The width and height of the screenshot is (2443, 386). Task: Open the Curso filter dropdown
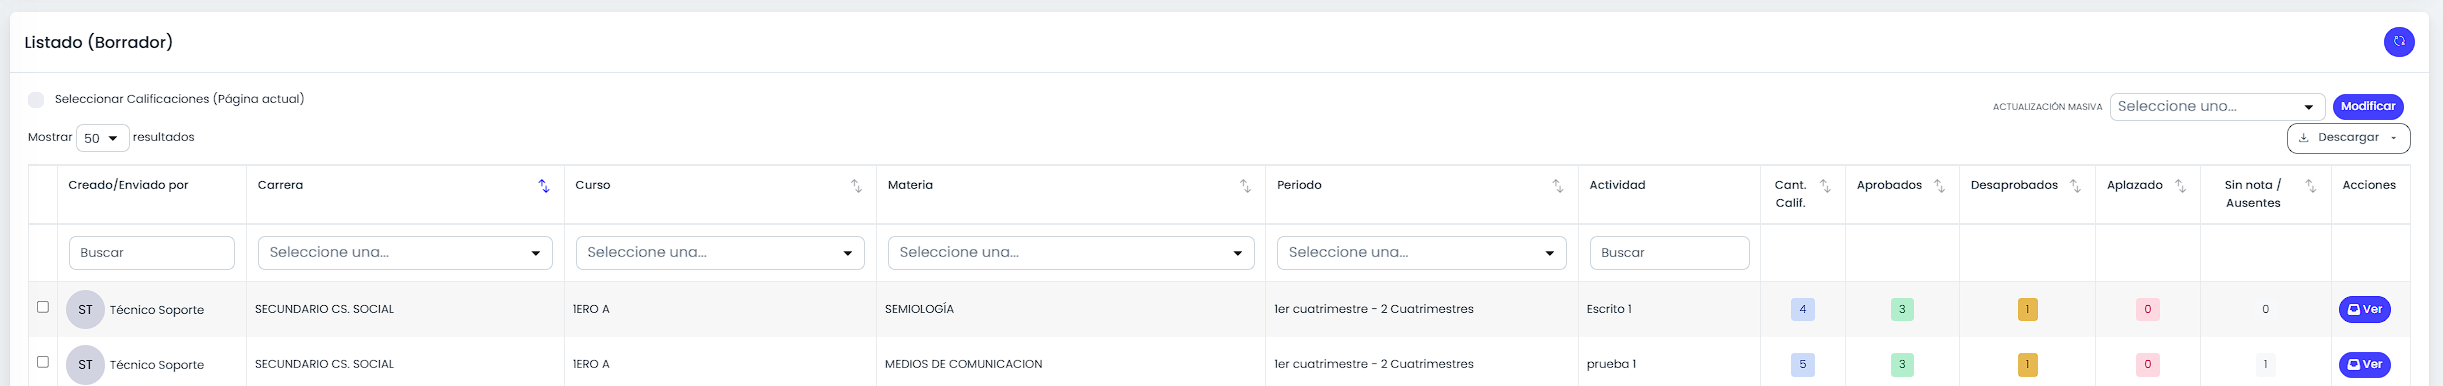pos(720,253)
